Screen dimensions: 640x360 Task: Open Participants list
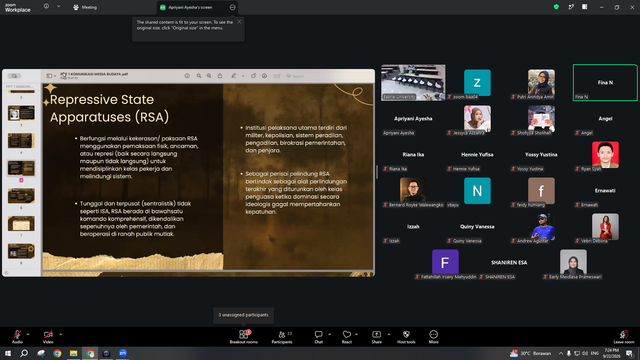(282, 337)
